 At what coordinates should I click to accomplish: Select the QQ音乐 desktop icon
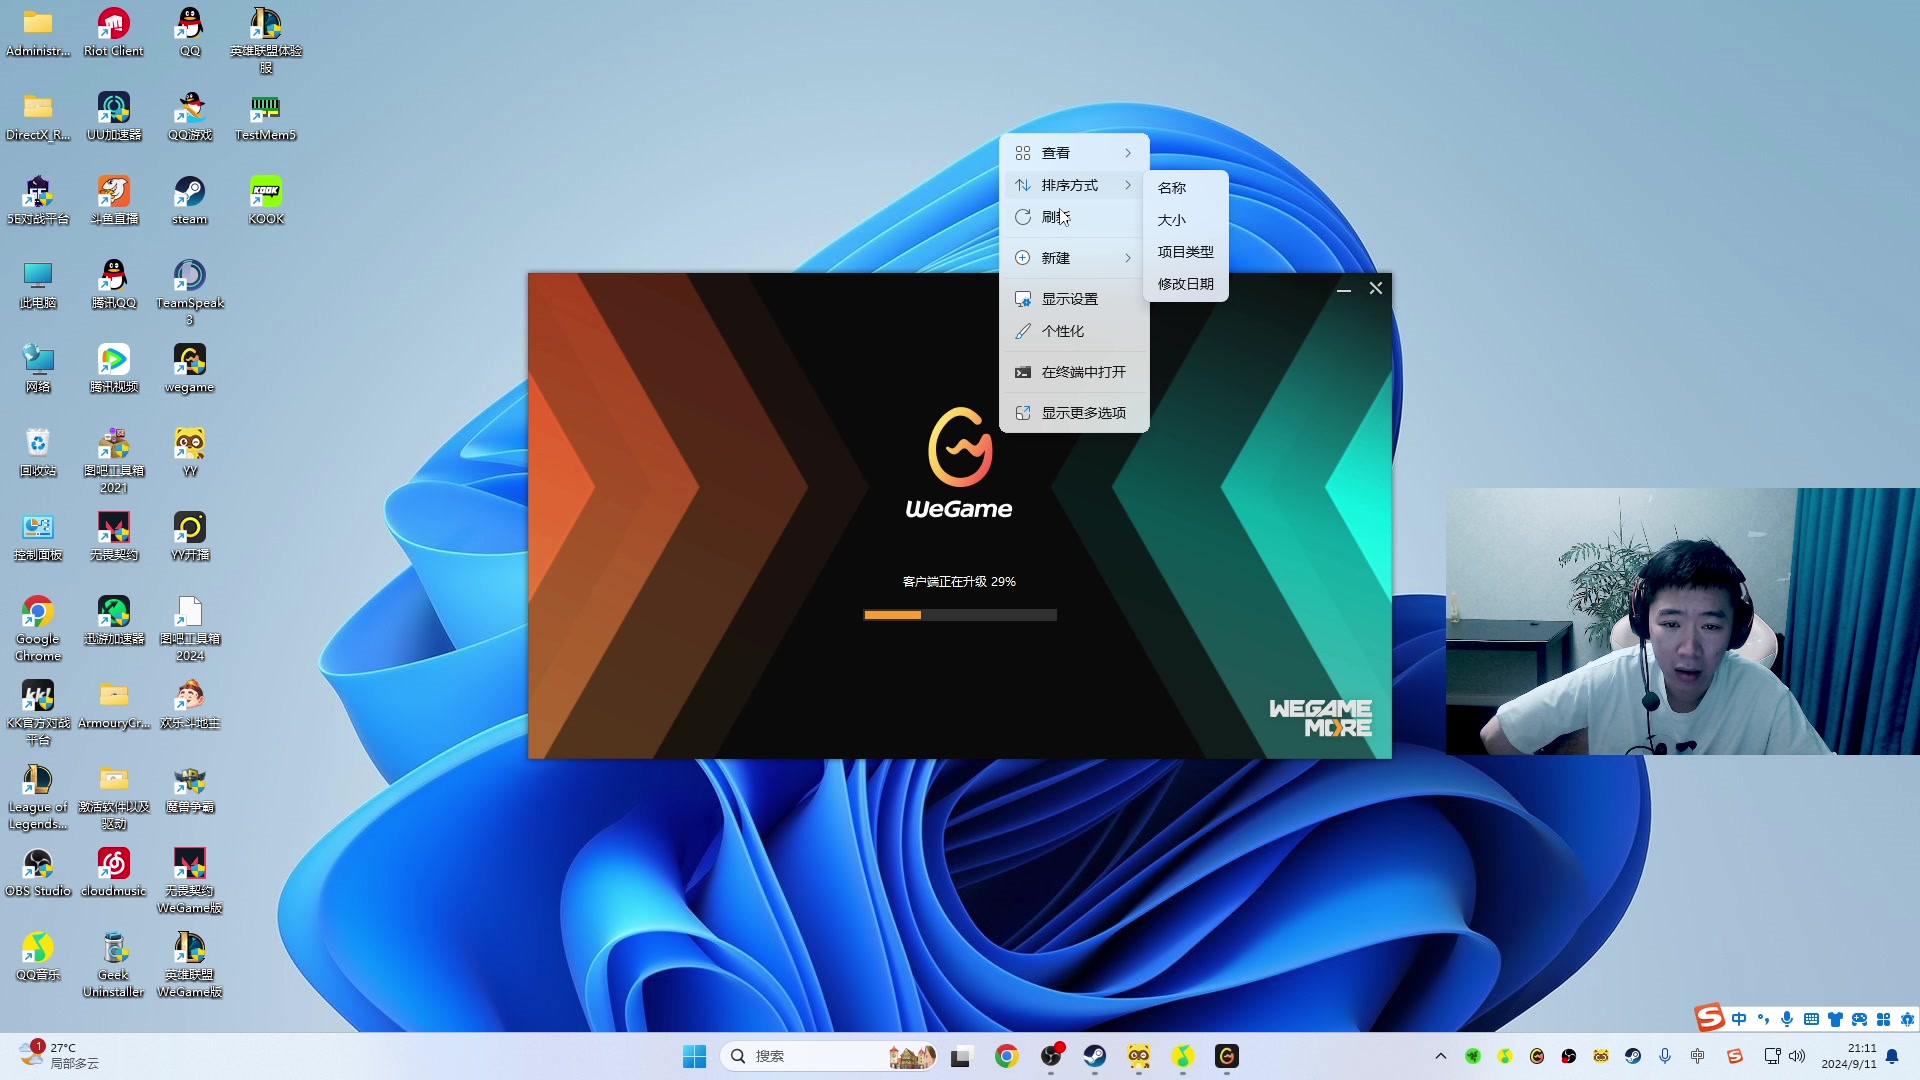pos(38,956)
